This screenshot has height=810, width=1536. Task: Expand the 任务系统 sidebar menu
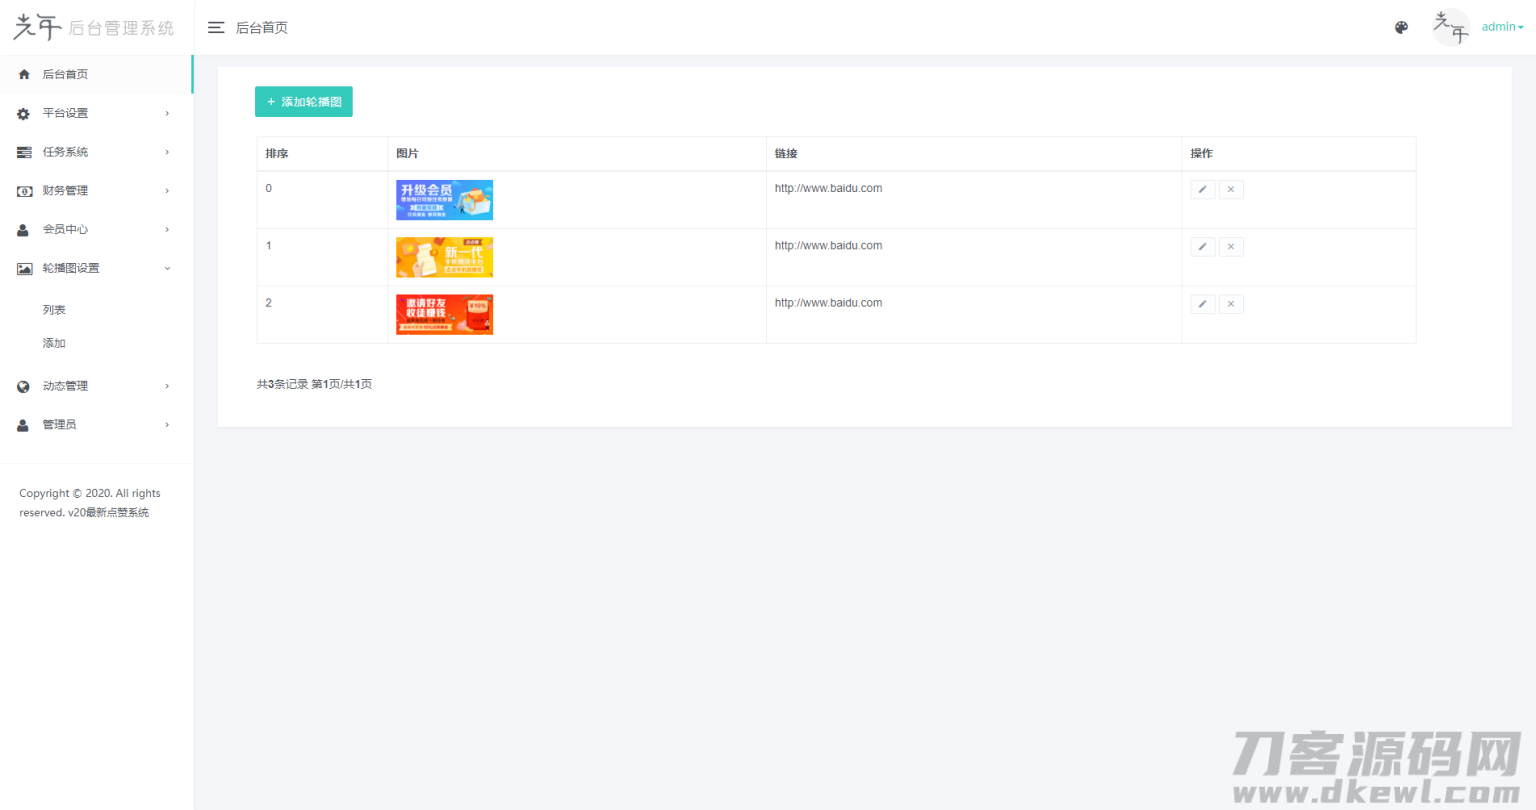(96, 152)
